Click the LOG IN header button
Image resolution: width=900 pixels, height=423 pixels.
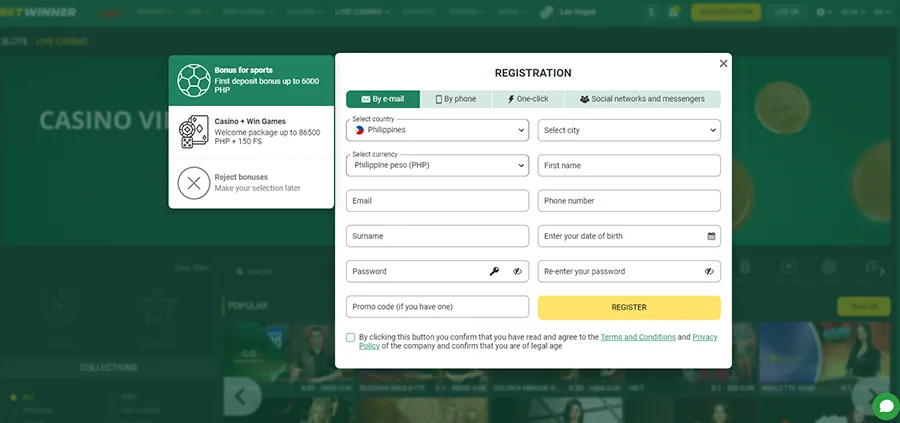(x=786, y=12)
